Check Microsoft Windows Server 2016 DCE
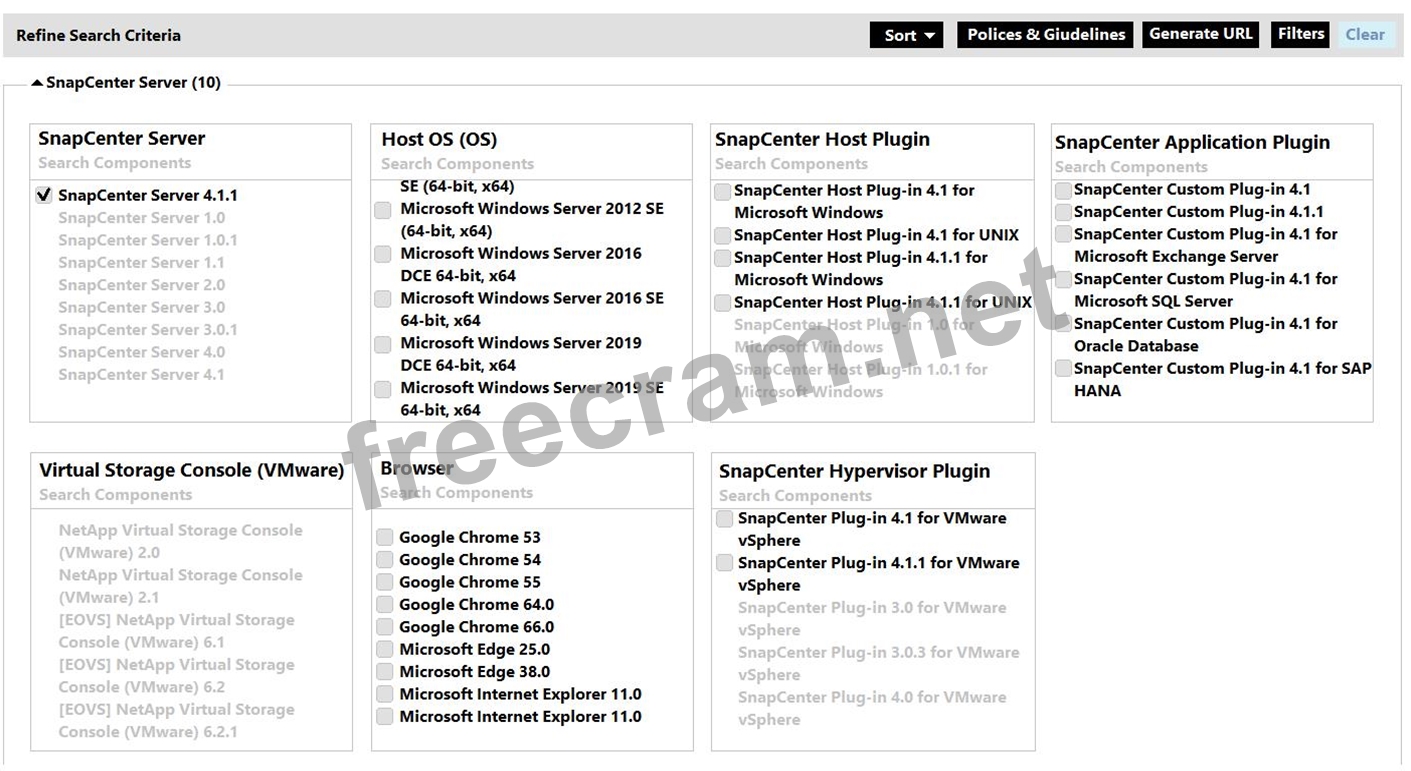Image resolution: width=1411 pixels, height=771 pixels. [383, 255]
